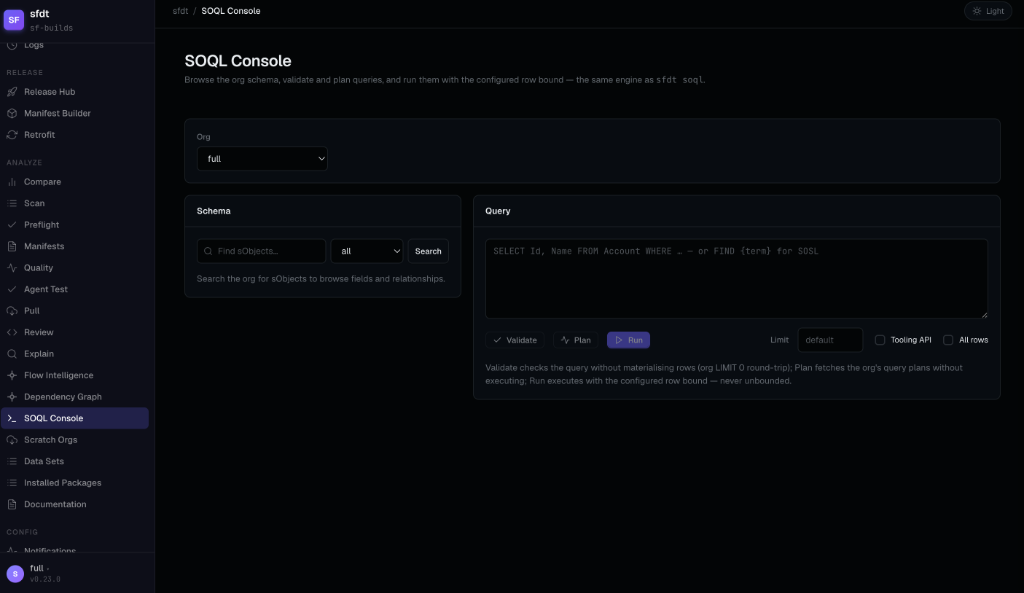Run the query
The height and width of the screenshot is (593, 1024).
coord(628,340)
